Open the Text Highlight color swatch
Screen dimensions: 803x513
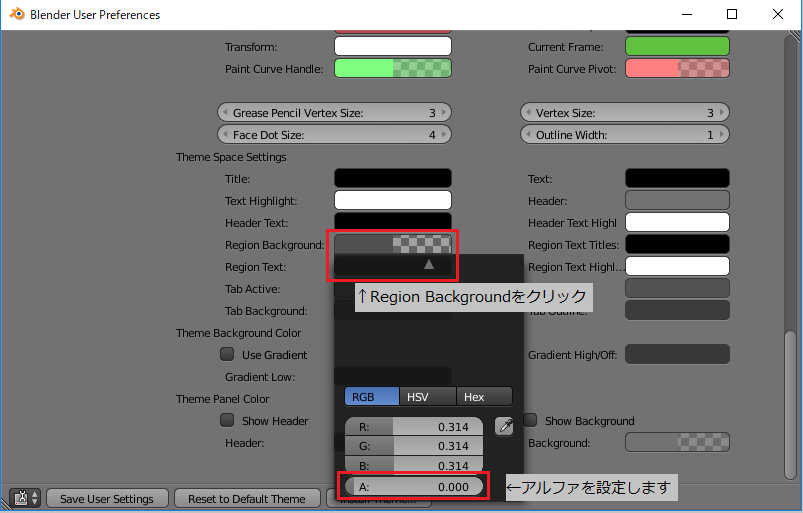click(x=393, y=201)
